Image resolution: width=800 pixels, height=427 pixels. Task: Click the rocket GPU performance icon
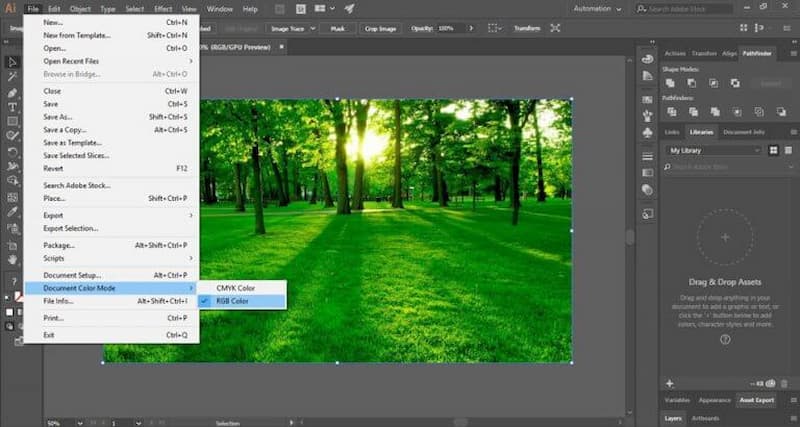pos(349,9)
